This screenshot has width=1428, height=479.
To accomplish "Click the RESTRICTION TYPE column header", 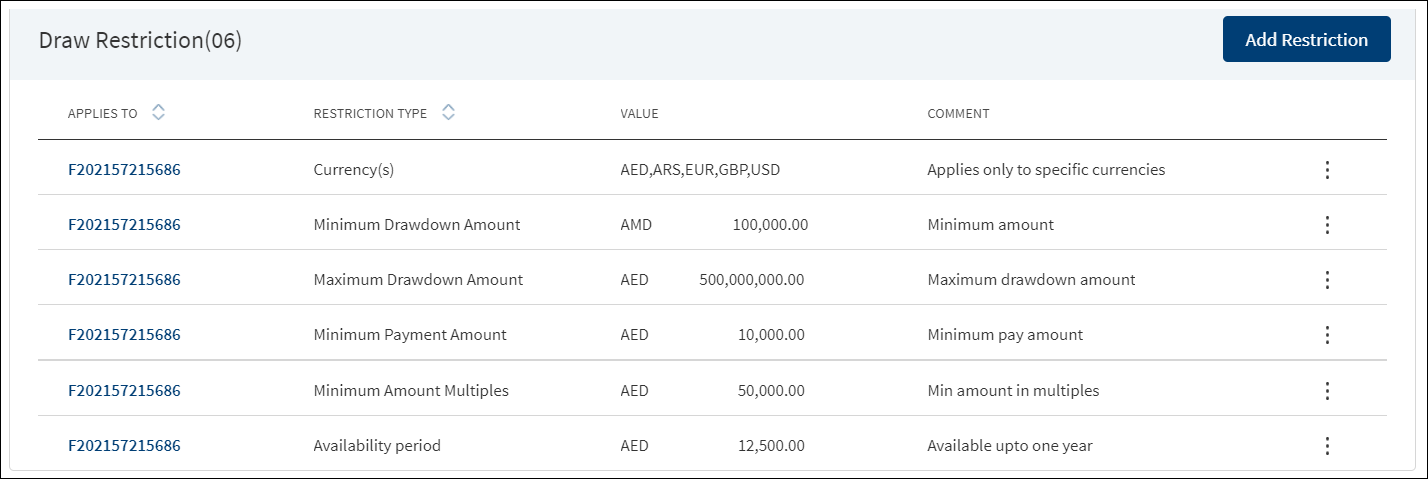I will point(370,114).
